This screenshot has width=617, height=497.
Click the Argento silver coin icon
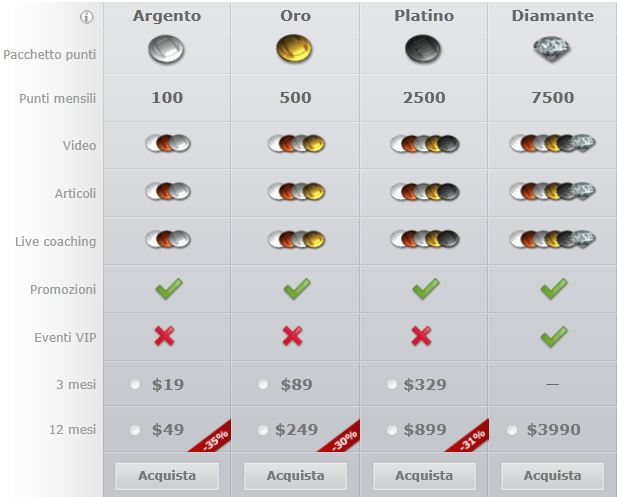pyautogui.click(x=166, y=49)
